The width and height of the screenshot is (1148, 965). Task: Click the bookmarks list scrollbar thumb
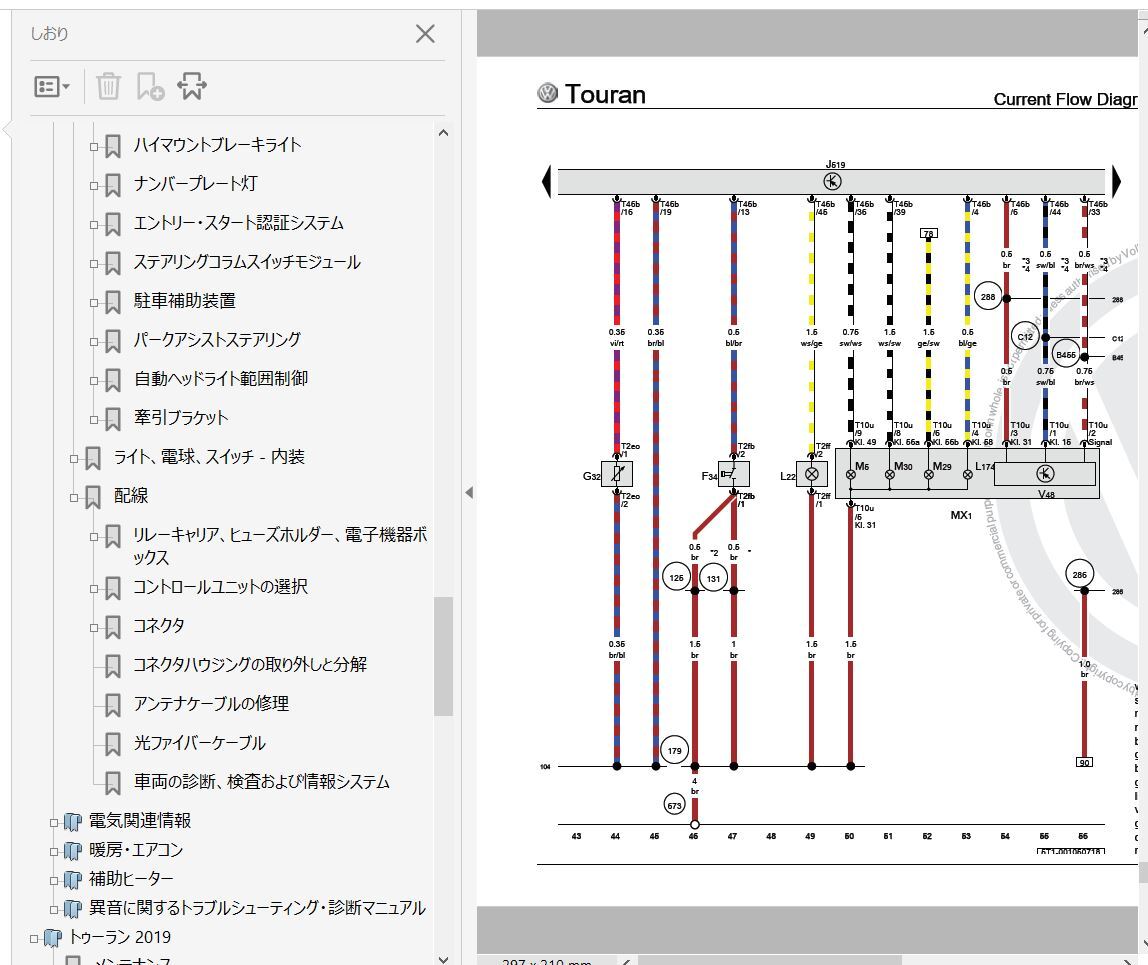pyautogui.click(x=443, y=656)
